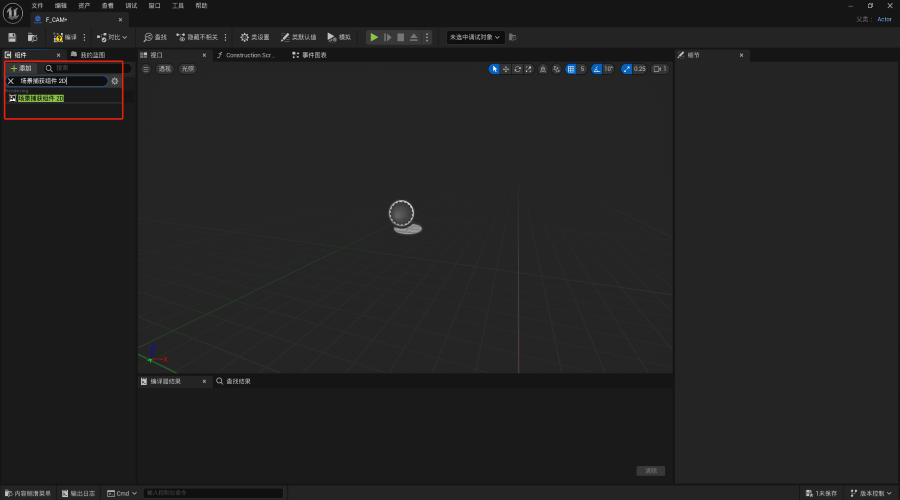Switch to the Construction Script tab

point(247,55)
